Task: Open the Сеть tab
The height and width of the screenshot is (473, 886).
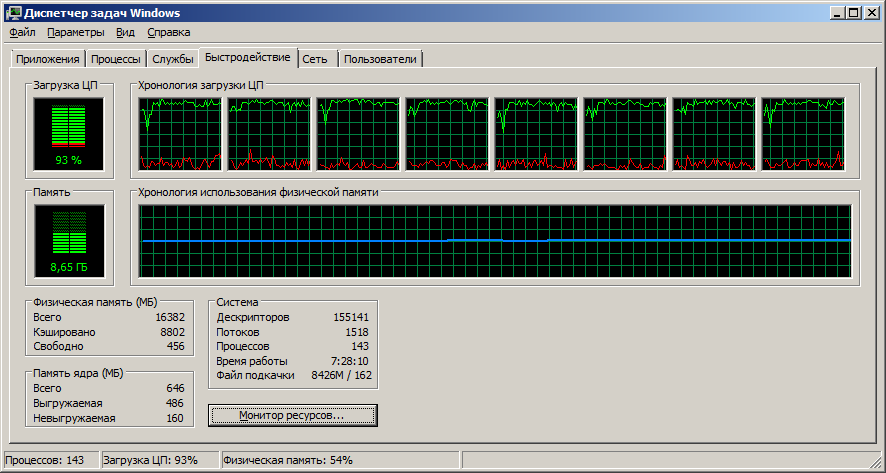Action: tap(315, 59)
